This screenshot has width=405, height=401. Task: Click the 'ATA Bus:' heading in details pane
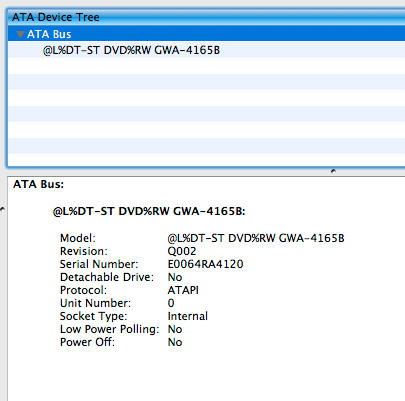click(38, 184)
